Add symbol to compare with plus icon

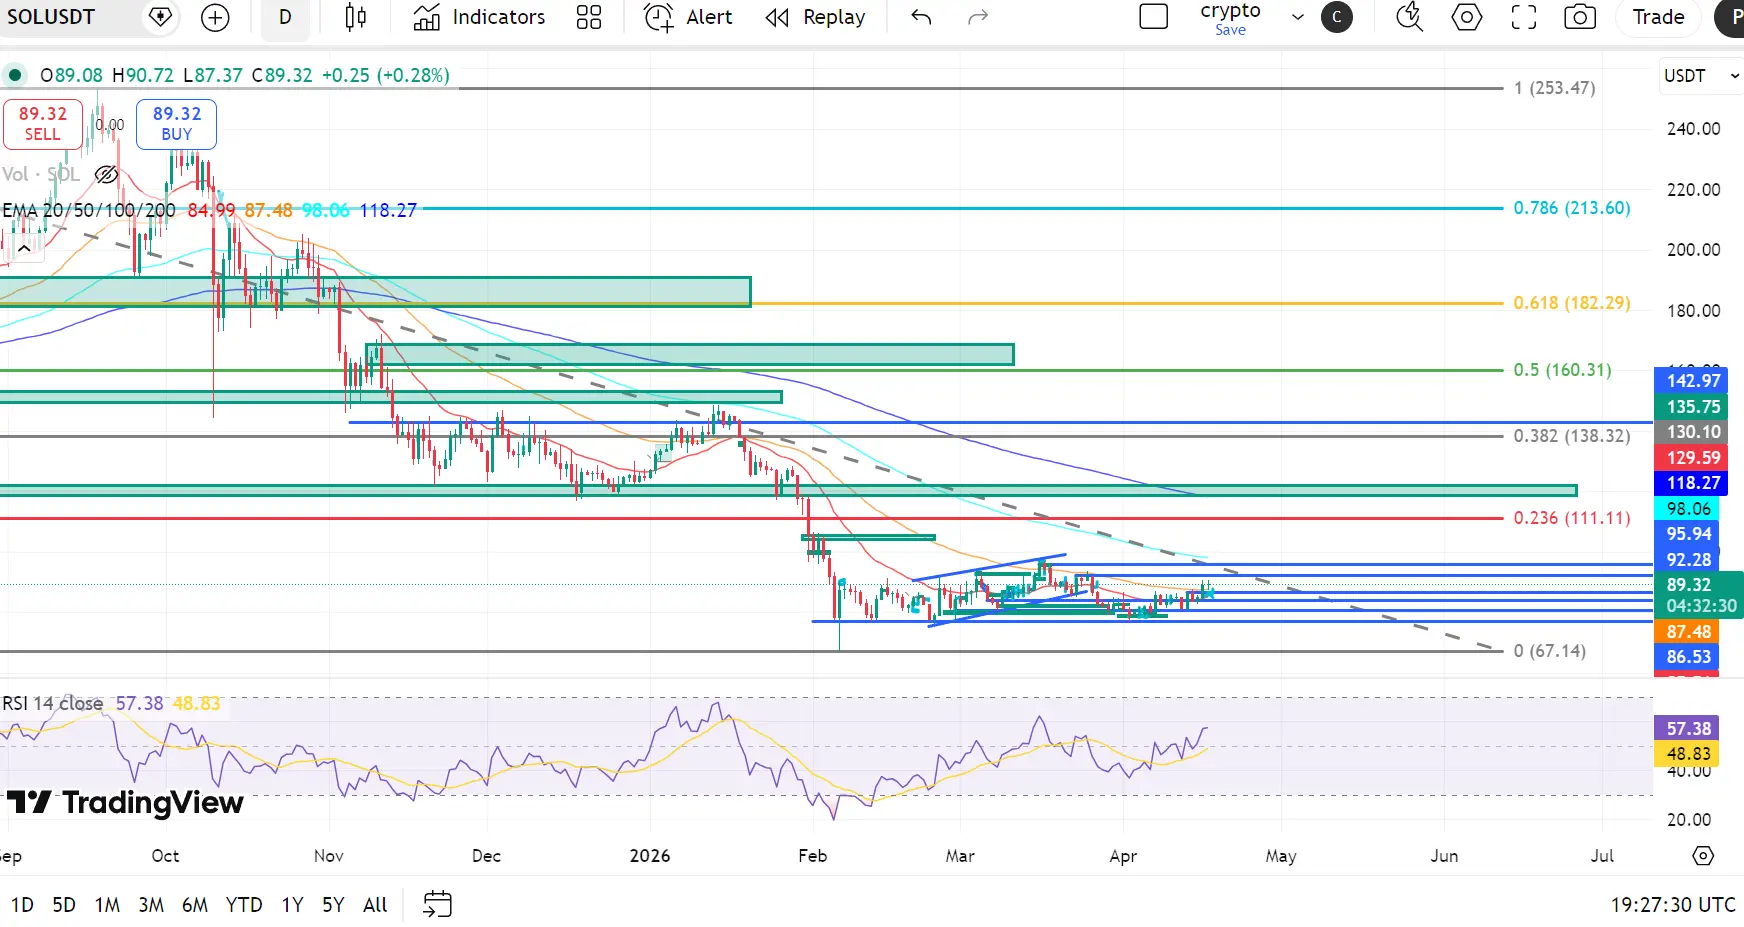[x=215, y=17]
